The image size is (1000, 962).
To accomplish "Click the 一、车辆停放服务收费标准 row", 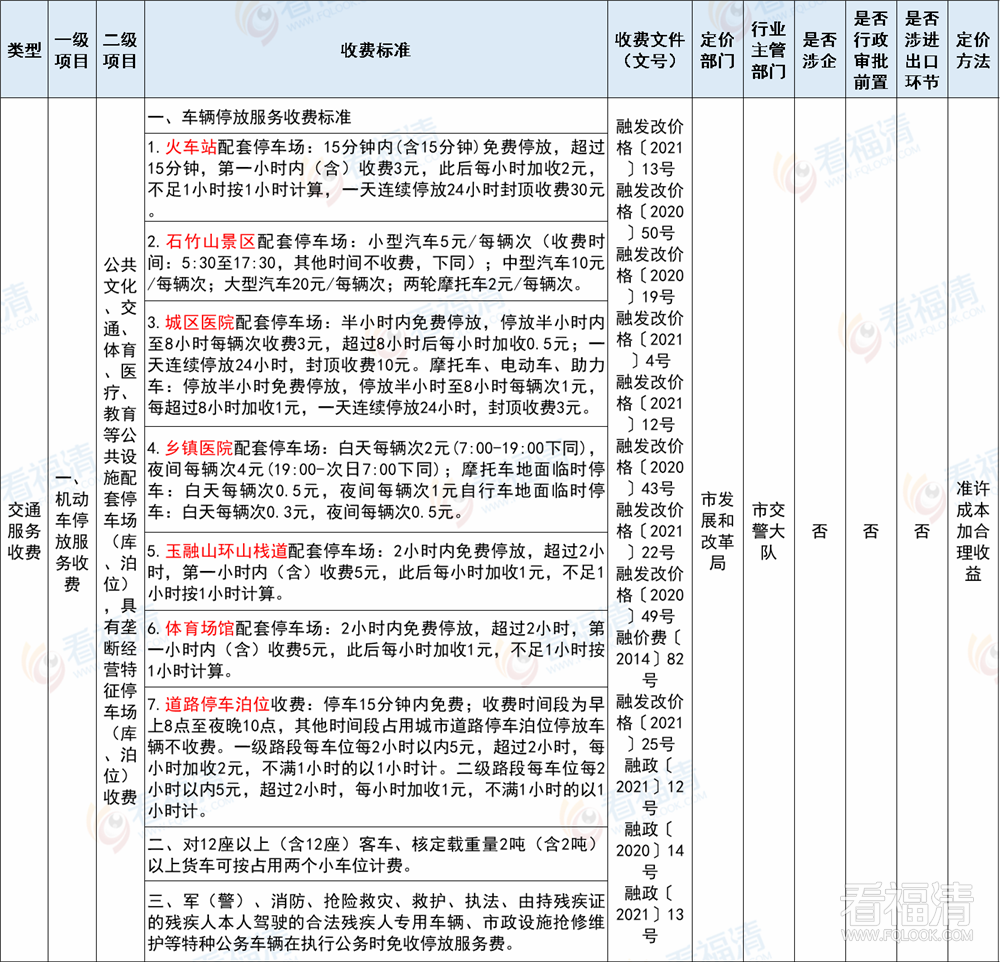I will point(376,117).
